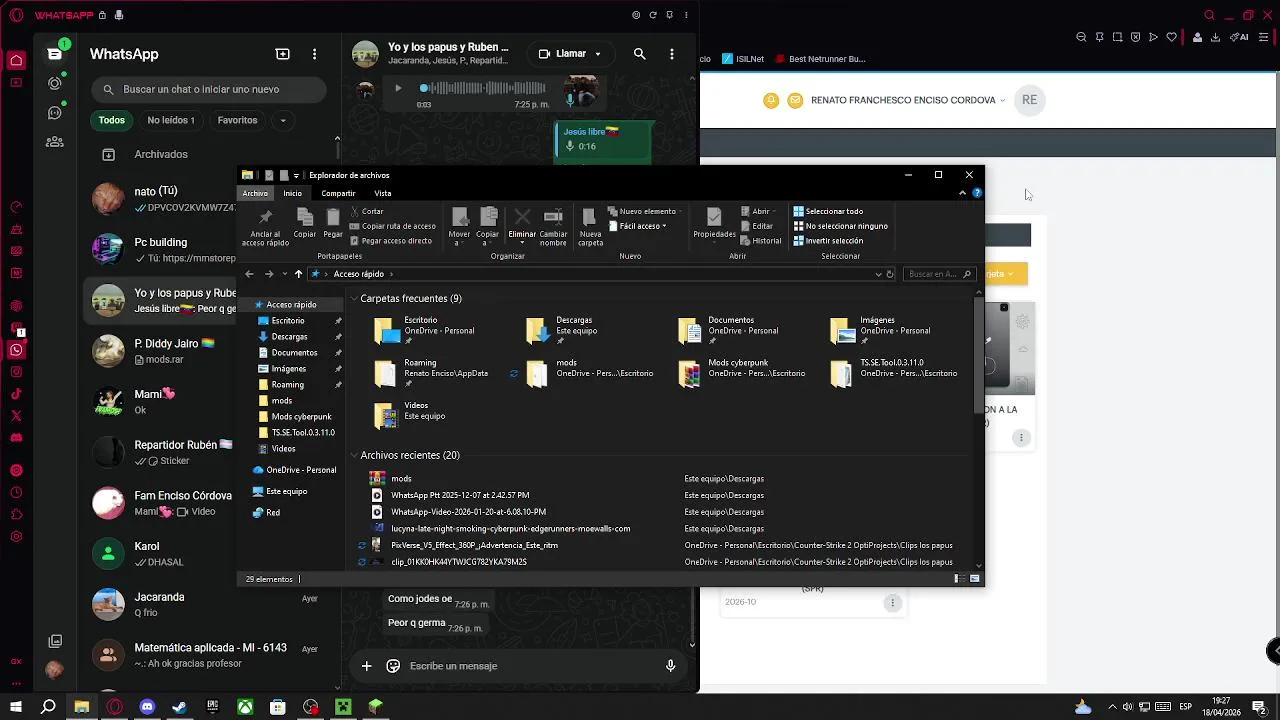Image resolution: width=1280 pixels, height=720 pixels.
Task: Open WhatsApp Communities icon in left rail
Action: 55,142
